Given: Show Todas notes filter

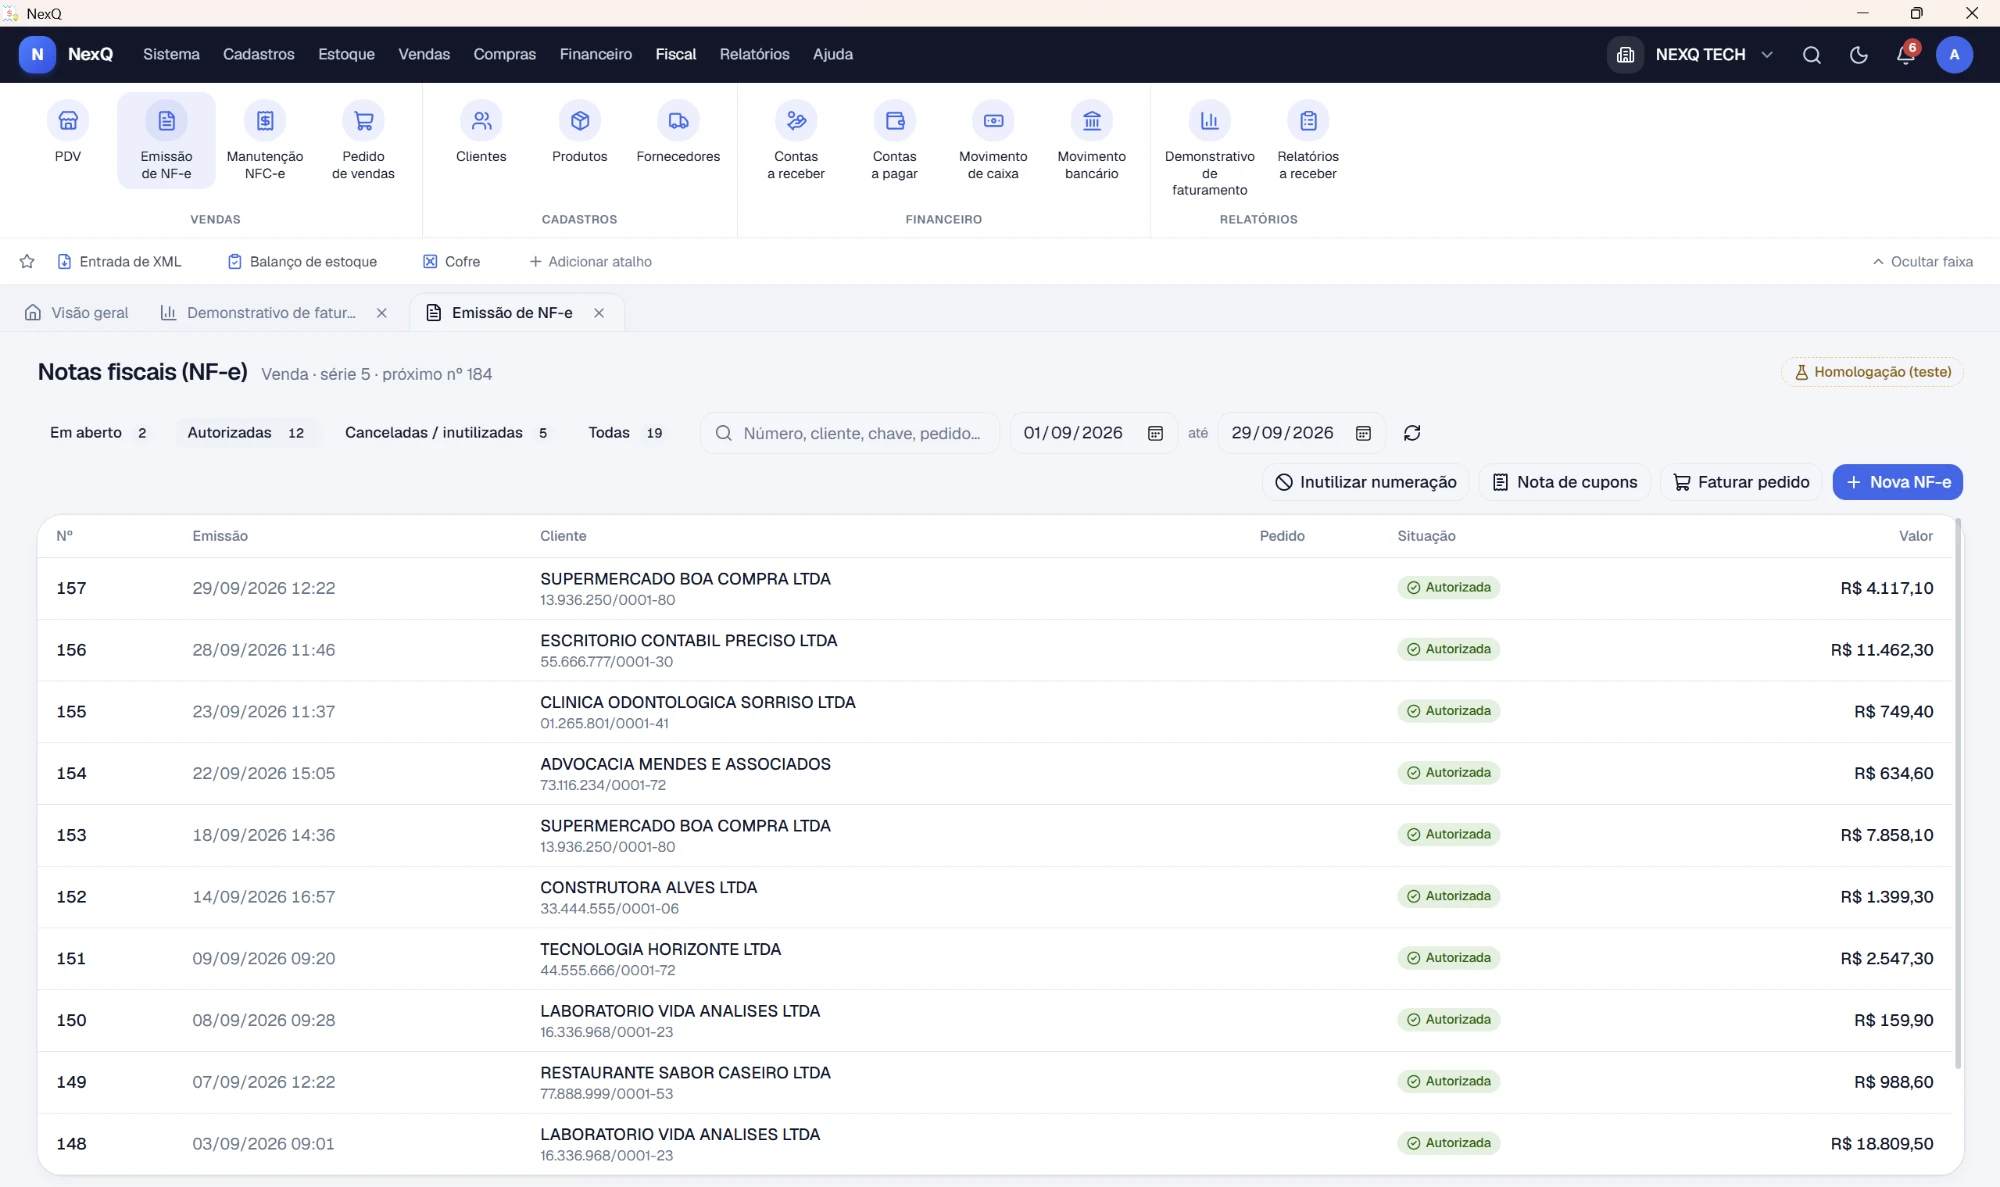Looking at the screenshot, I should point(625,433).
